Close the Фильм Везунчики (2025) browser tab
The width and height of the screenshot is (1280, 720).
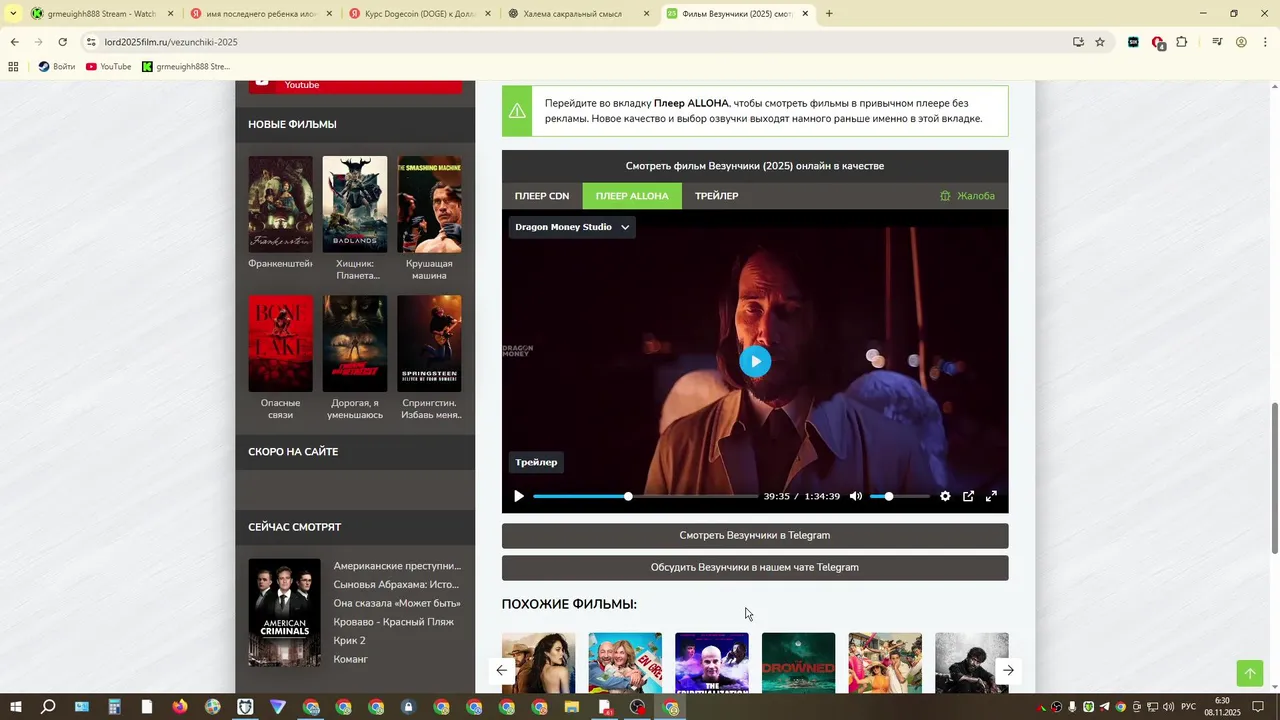(x=805, y=14)
